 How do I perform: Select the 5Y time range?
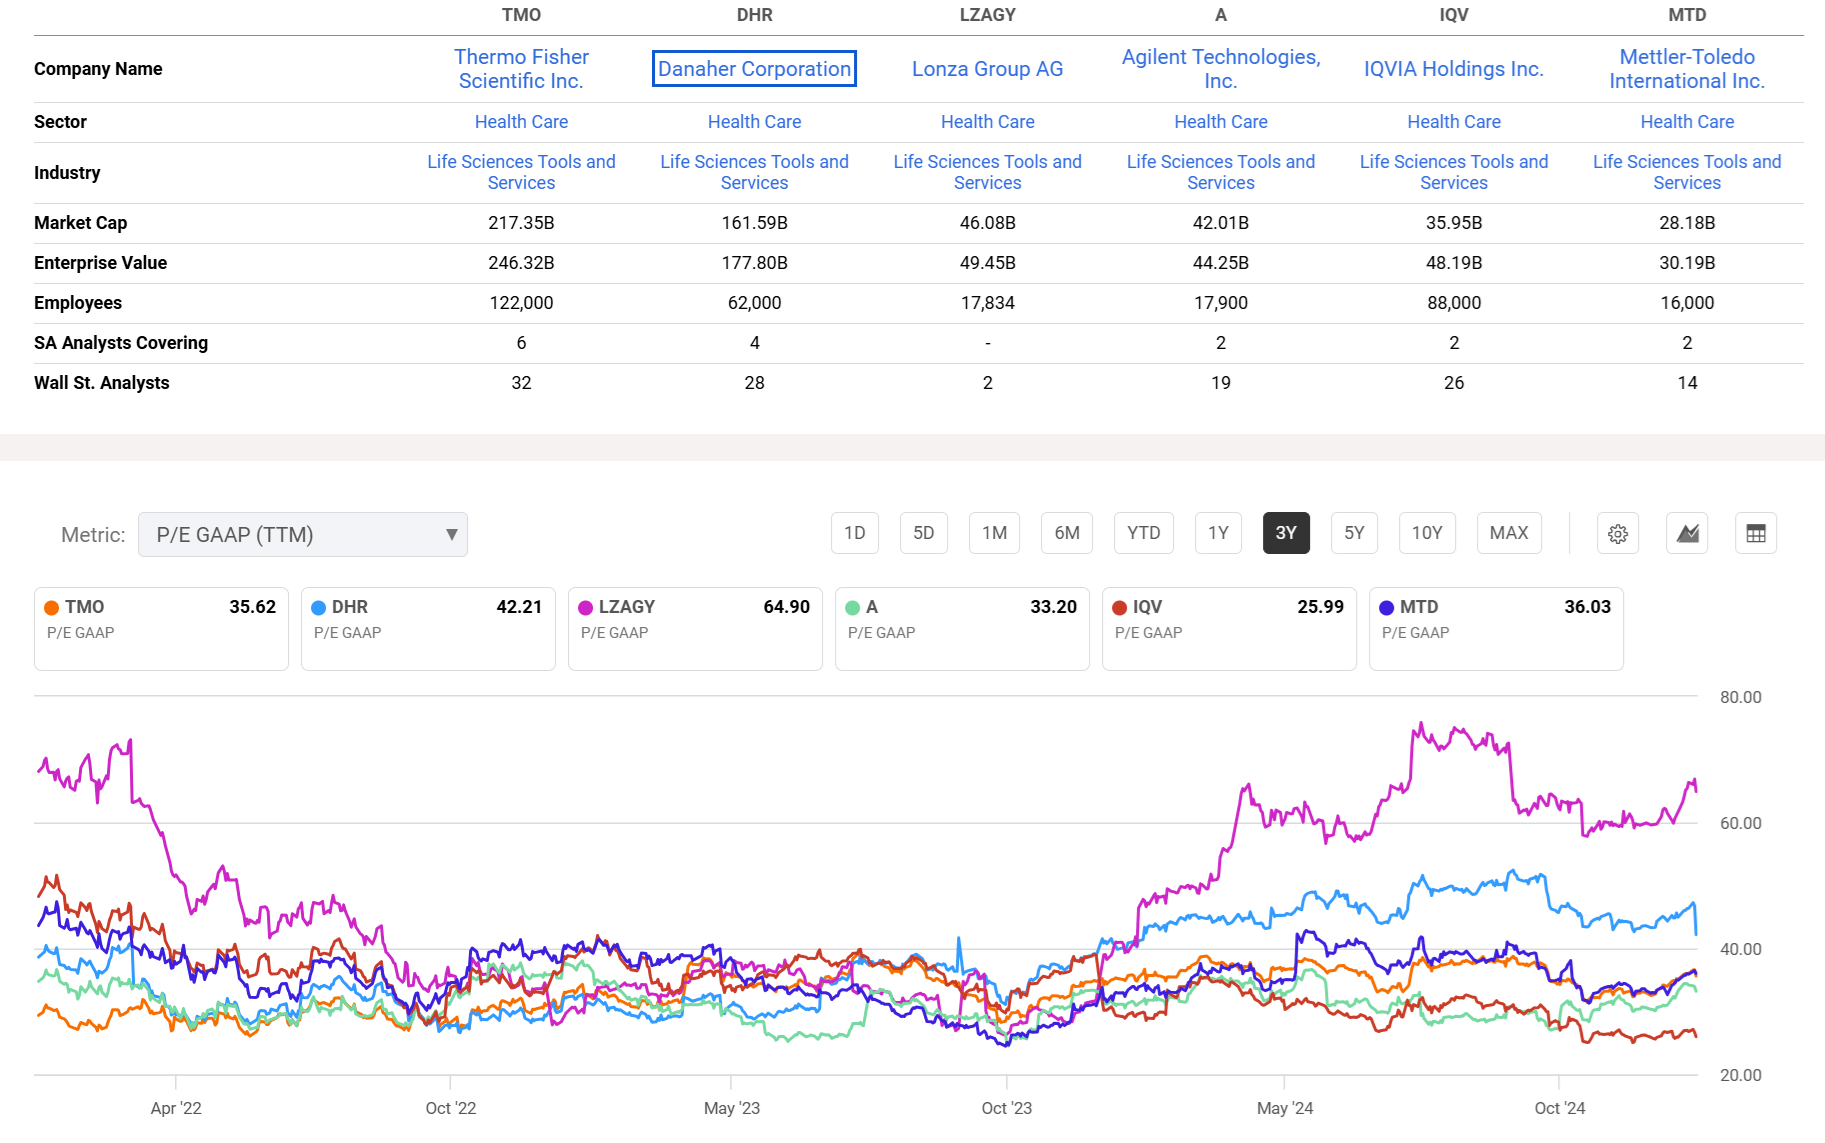point(1354,533)
